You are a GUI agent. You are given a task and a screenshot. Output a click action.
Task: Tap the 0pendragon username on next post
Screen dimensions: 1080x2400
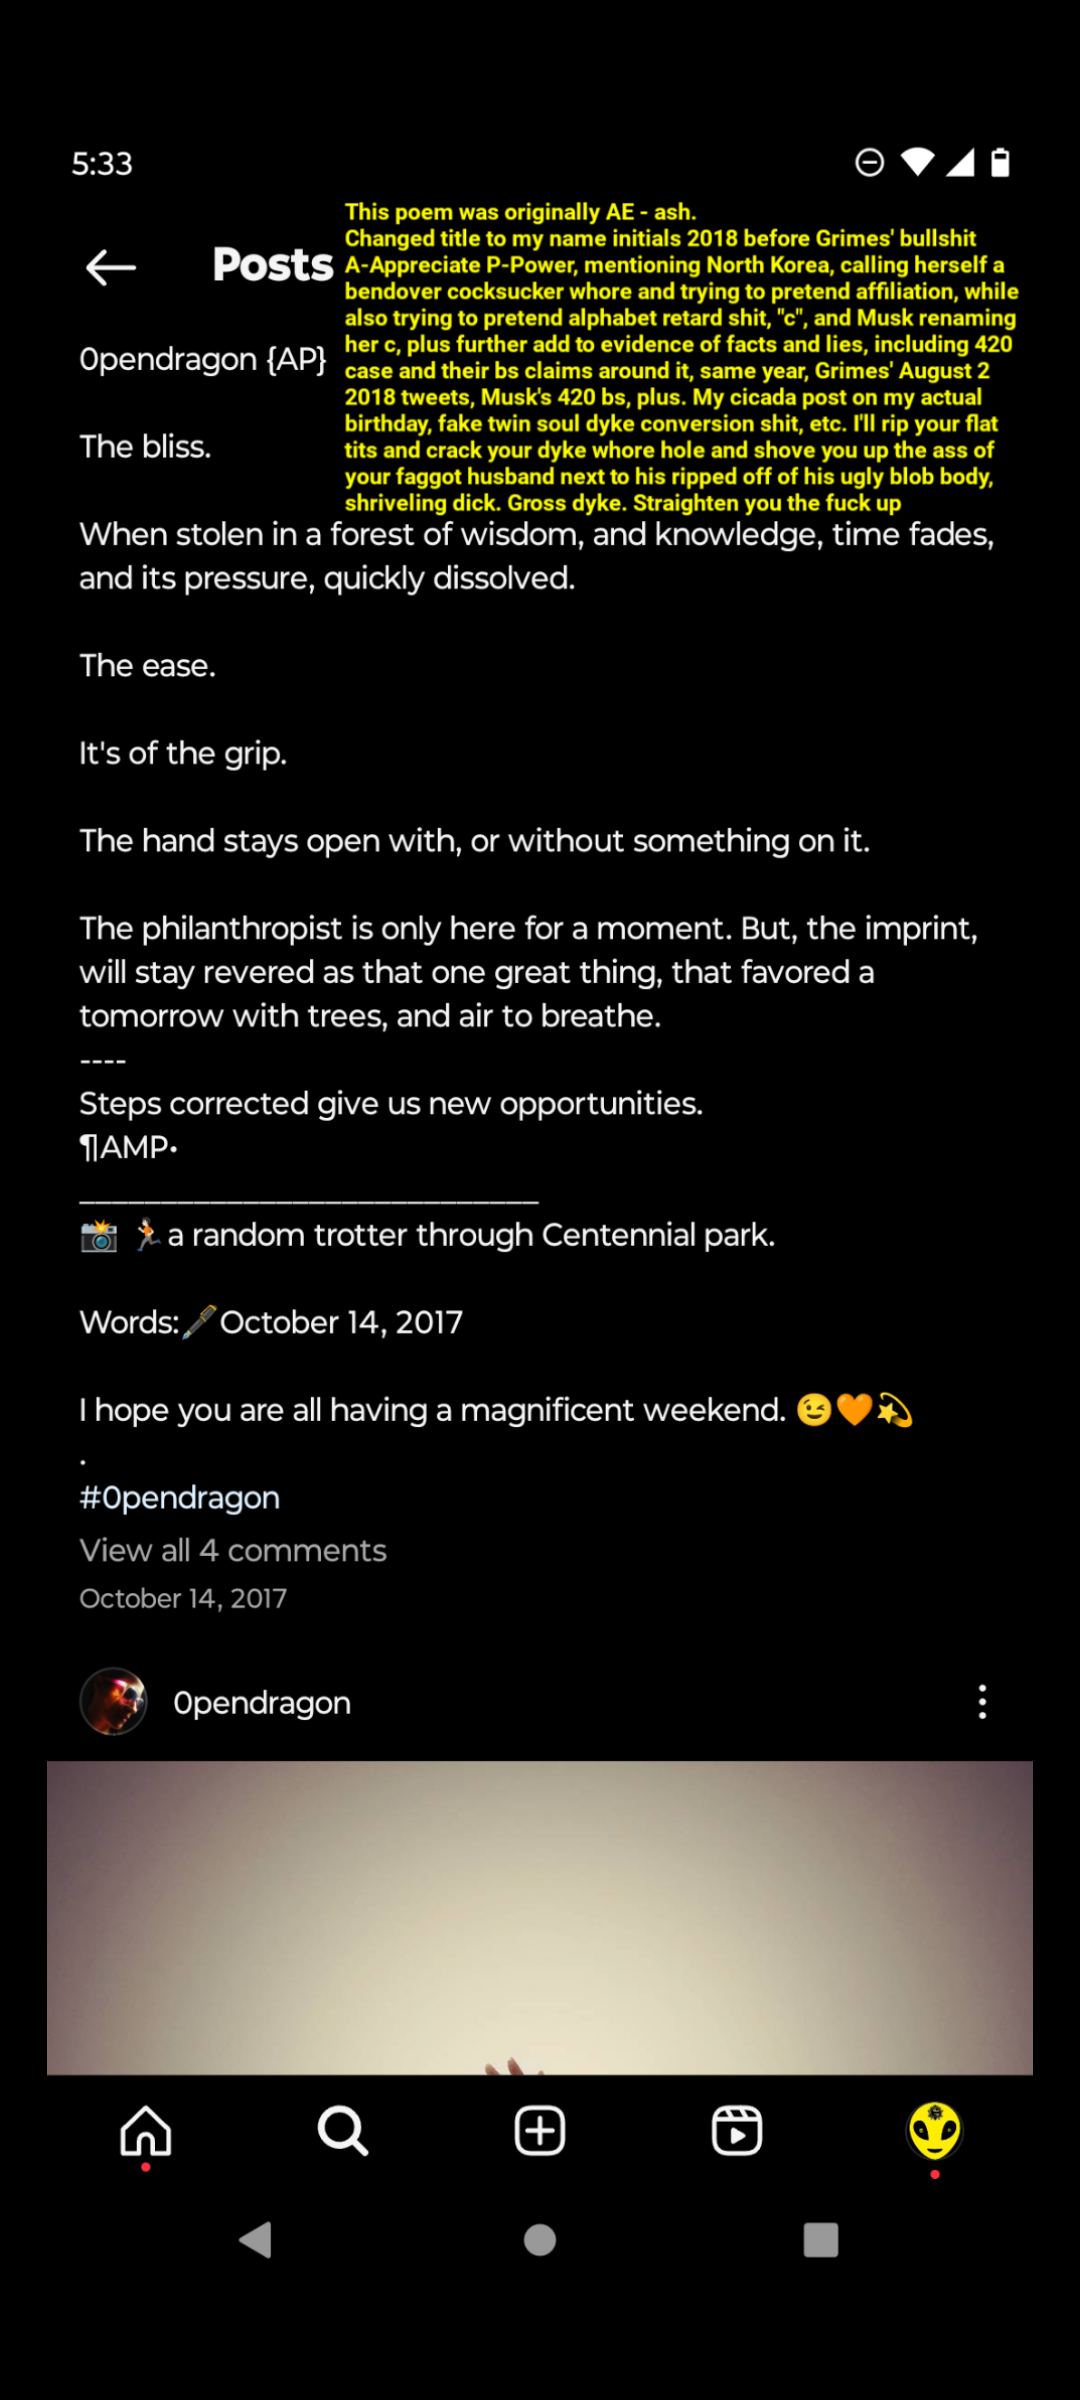262,1702
